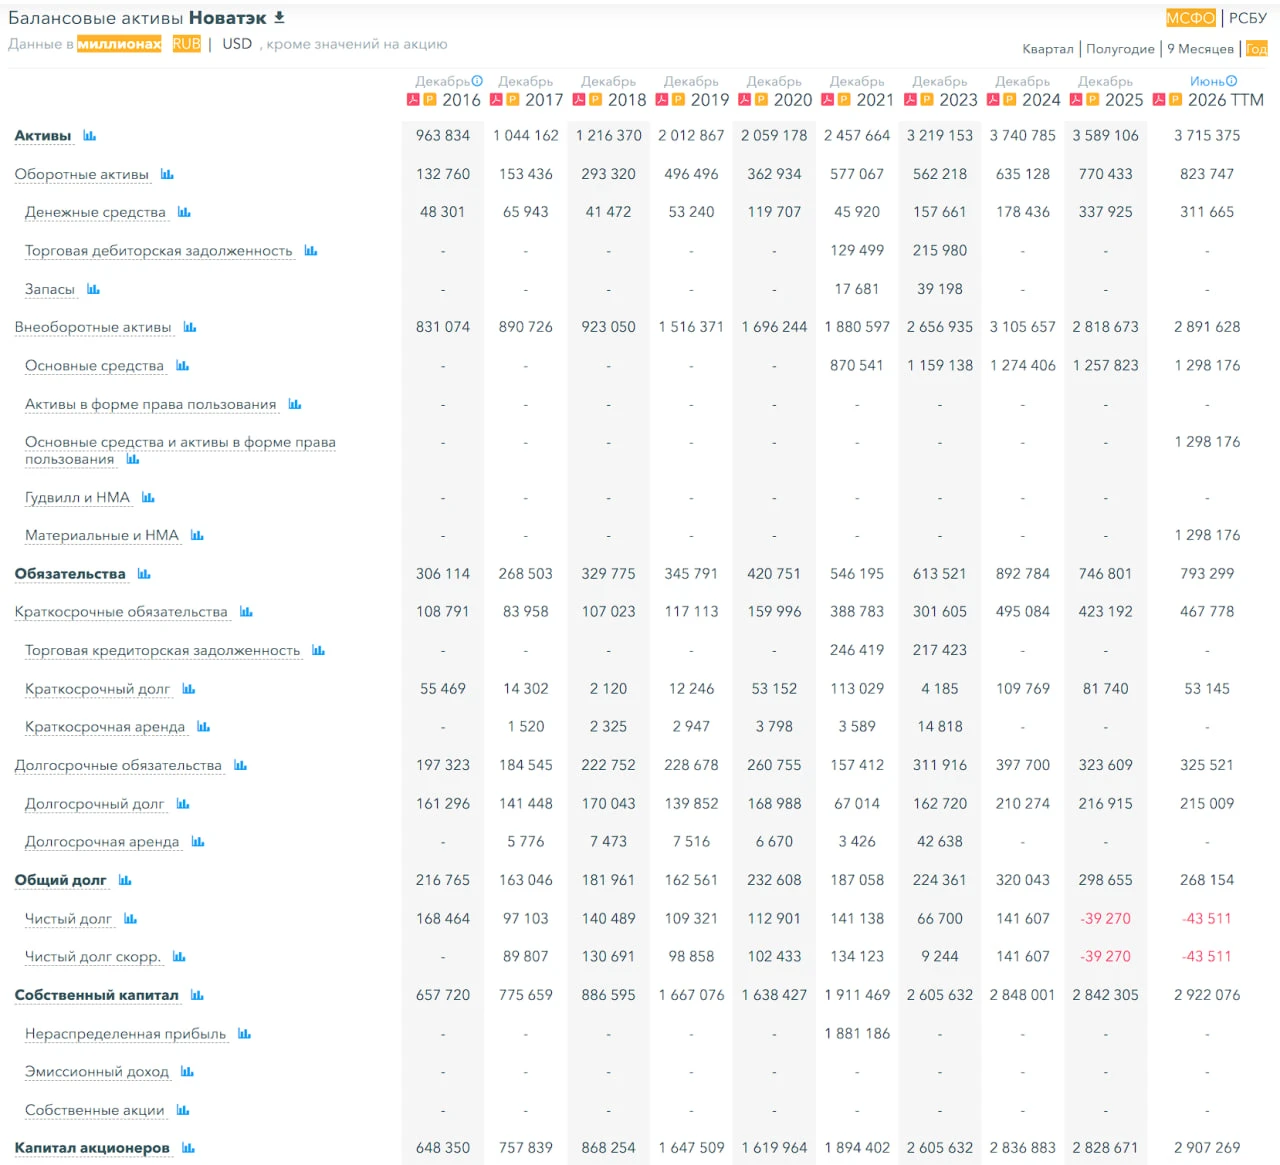Switch period to Полугодие
This screenshot has width=1280, height=1165.
pyautogui.click(x=1120, y=49)
